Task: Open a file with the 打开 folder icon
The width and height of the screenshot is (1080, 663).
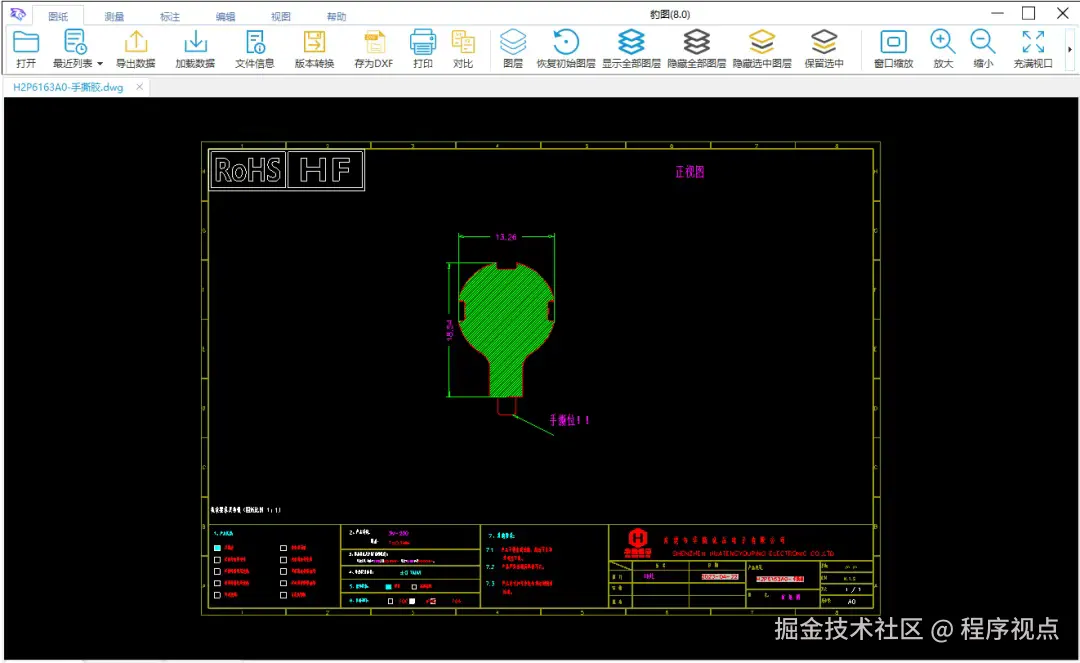Action: click(x=25, y=43)
